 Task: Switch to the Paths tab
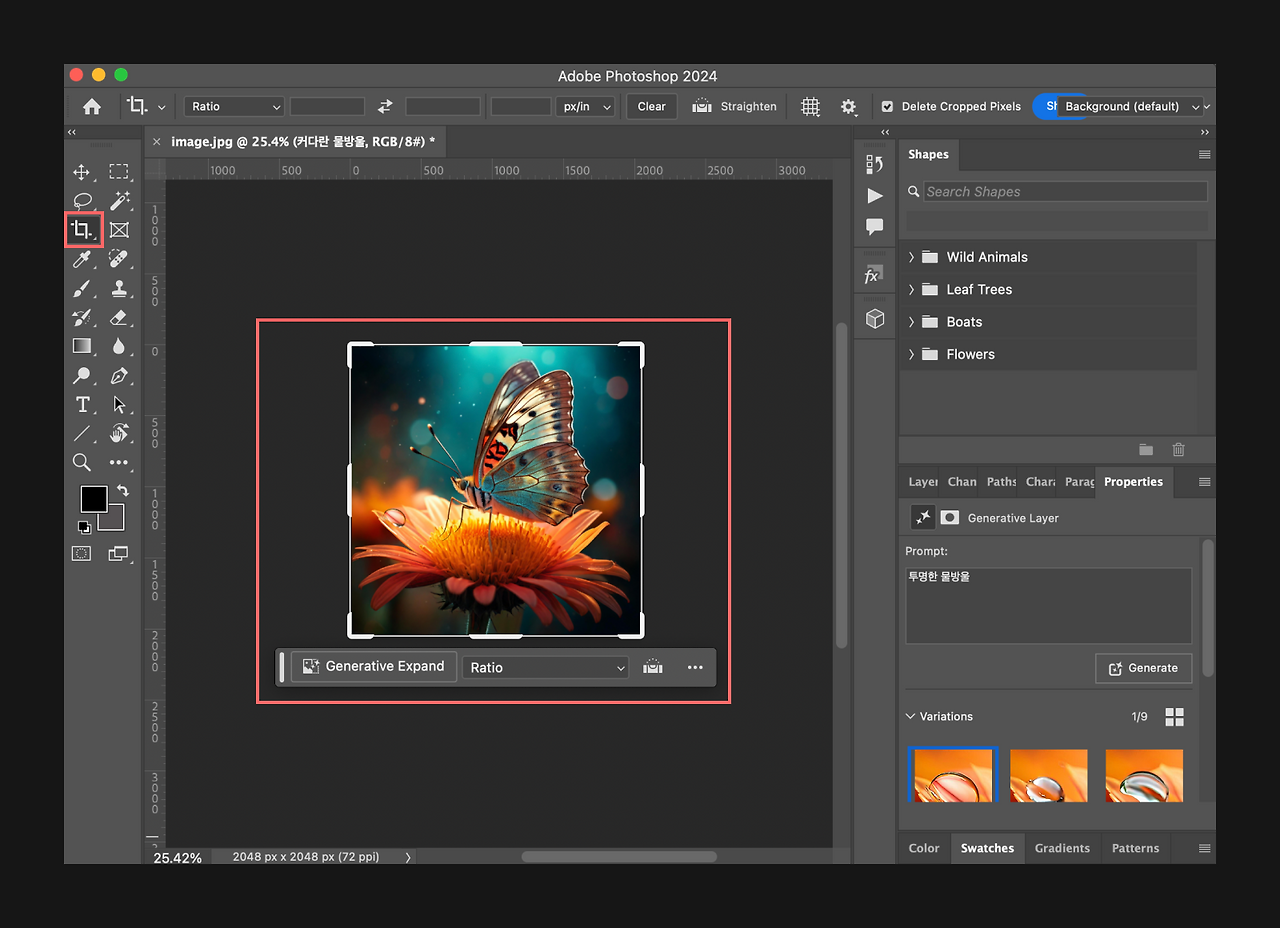click(x=1001, y=482)
